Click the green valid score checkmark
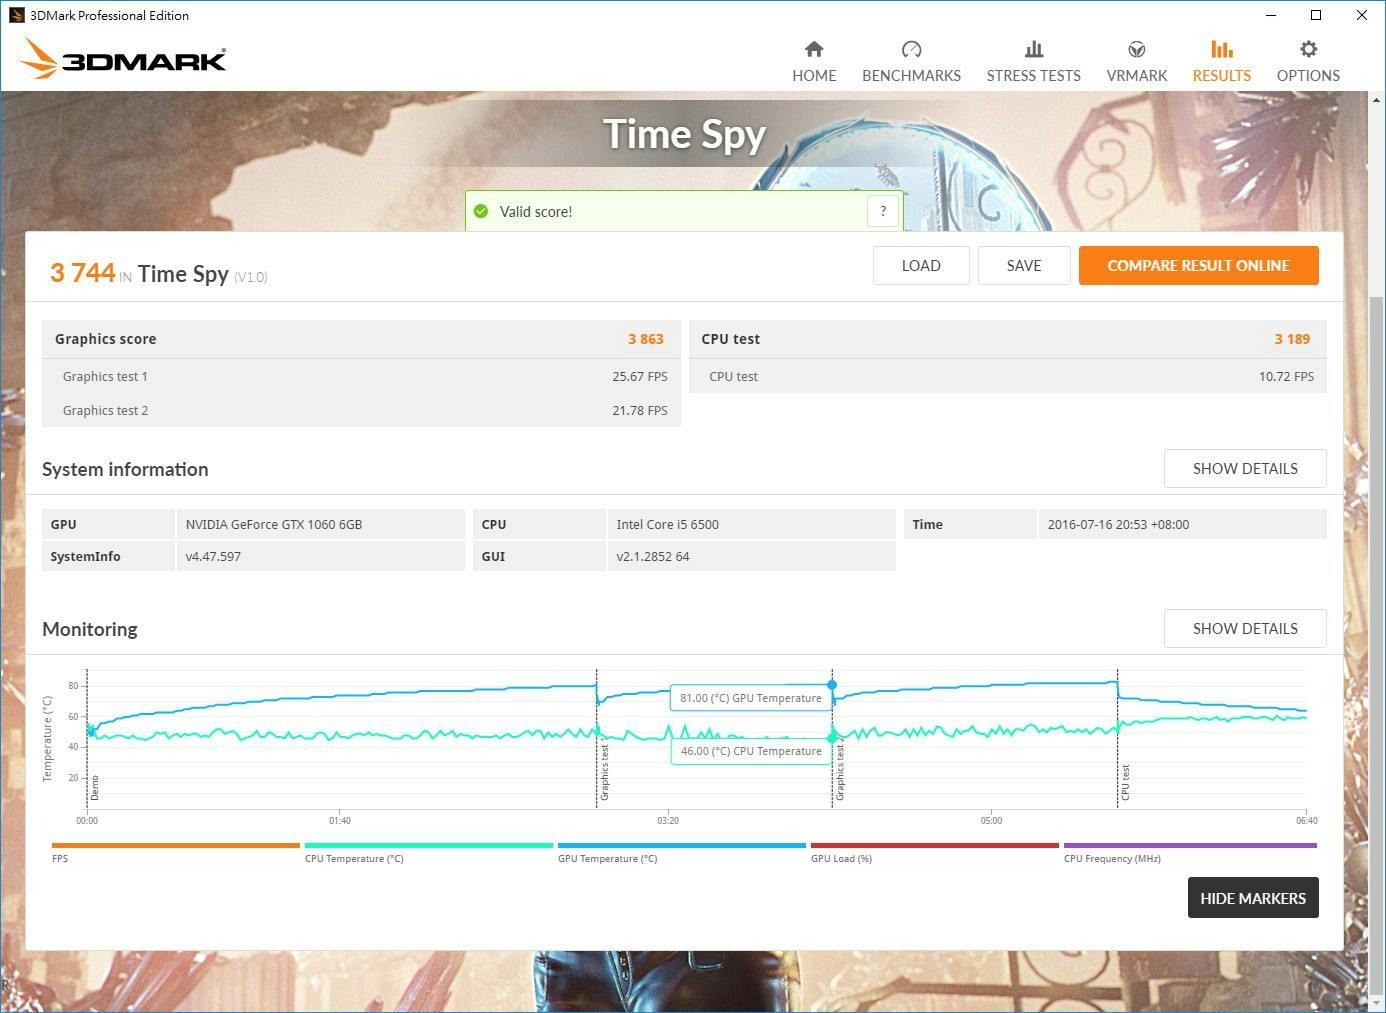1386x1013 pixels. 481,211
